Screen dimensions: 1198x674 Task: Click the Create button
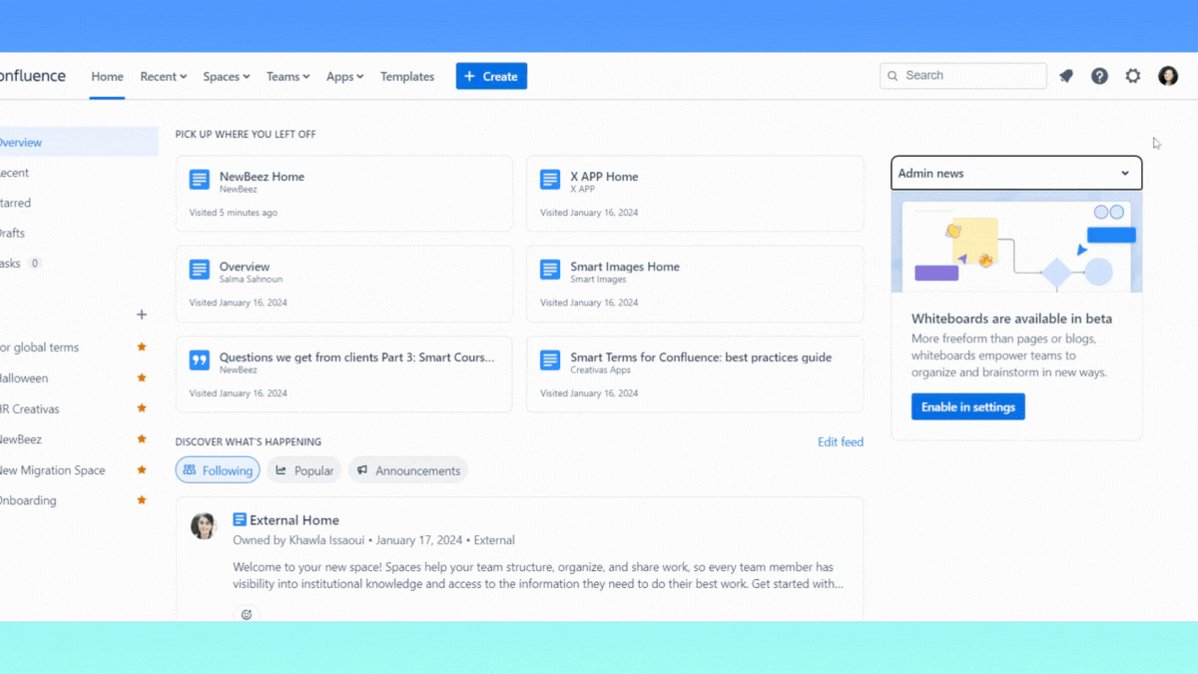(491, 76)
